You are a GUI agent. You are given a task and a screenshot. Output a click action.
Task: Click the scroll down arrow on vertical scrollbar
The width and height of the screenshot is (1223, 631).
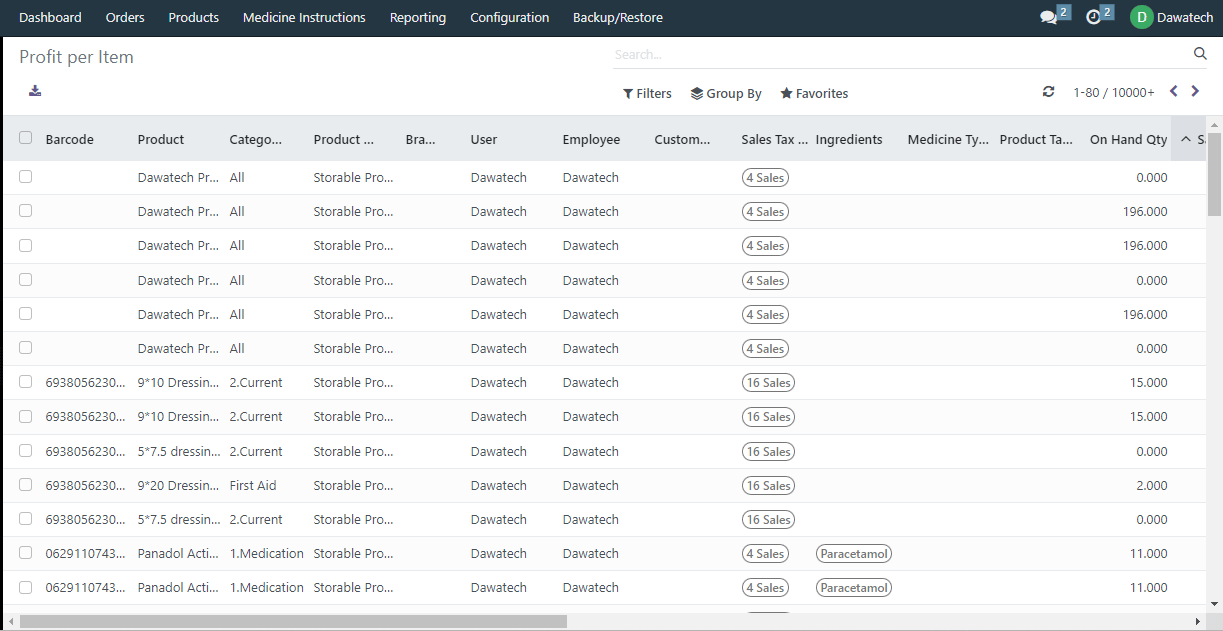1214,602
